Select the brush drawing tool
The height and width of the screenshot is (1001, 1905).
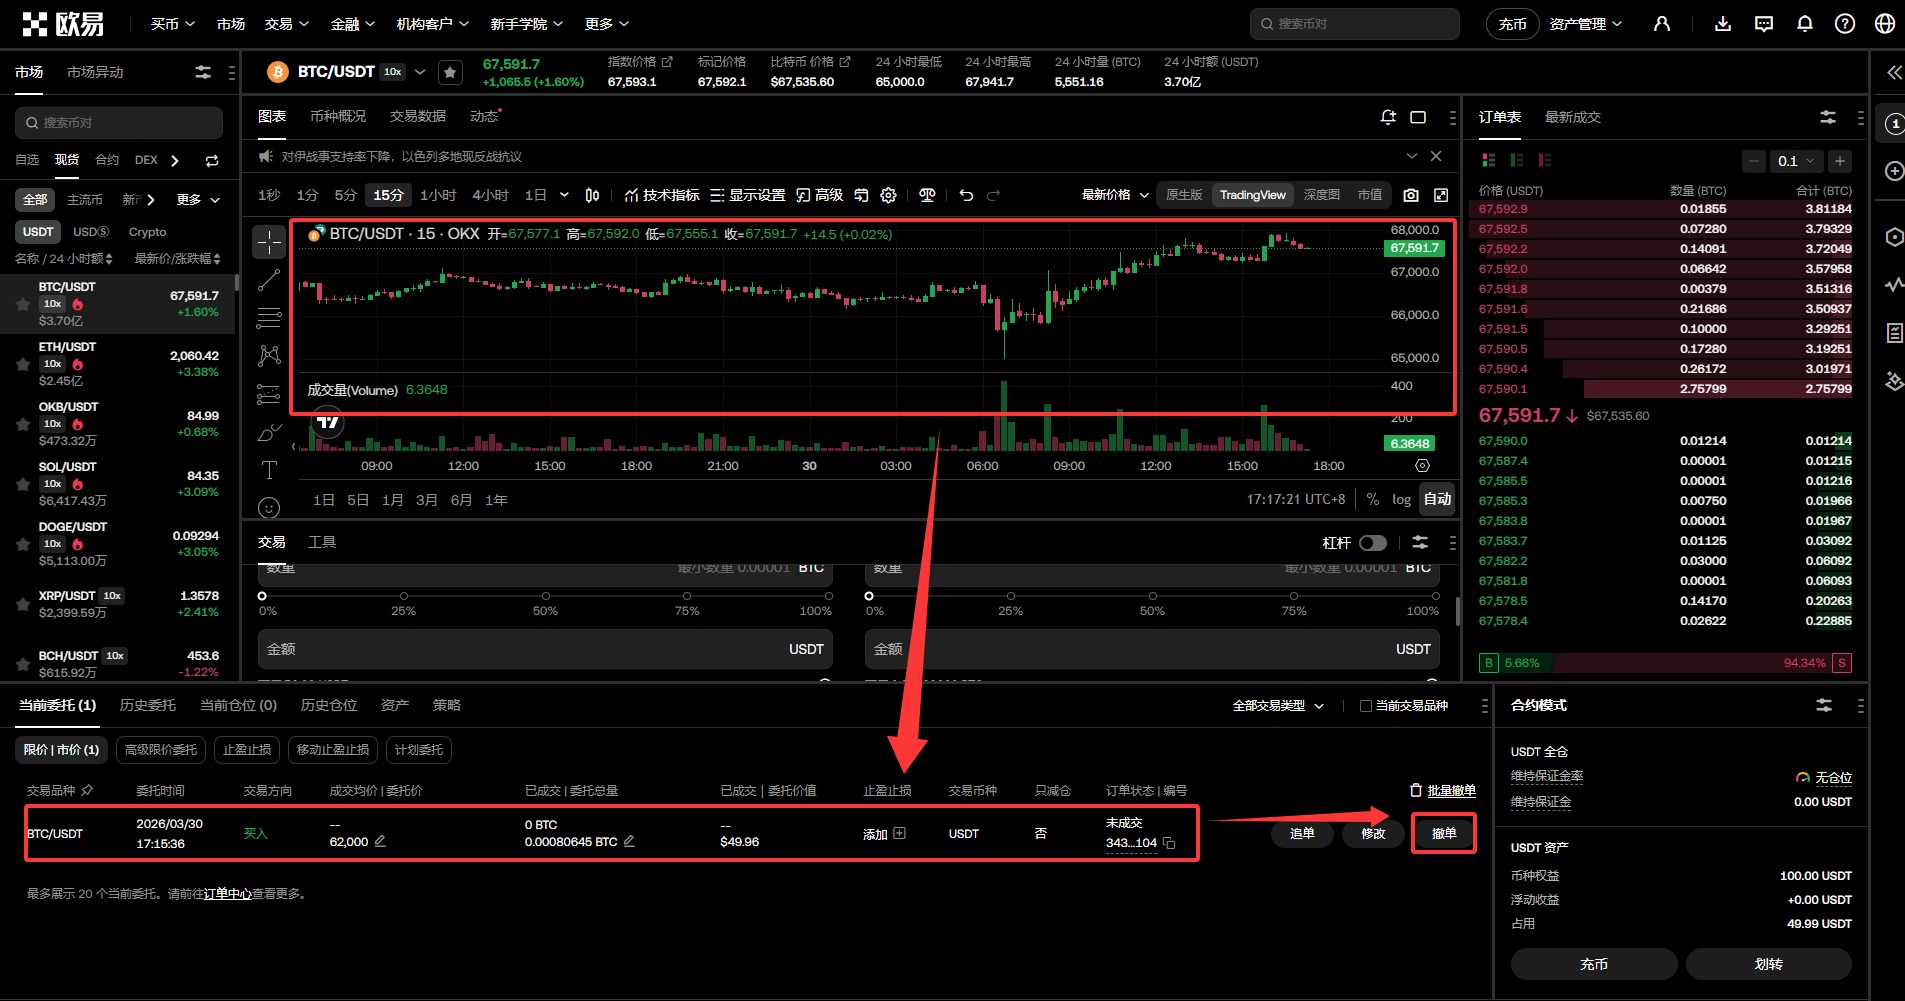(269, 432)
